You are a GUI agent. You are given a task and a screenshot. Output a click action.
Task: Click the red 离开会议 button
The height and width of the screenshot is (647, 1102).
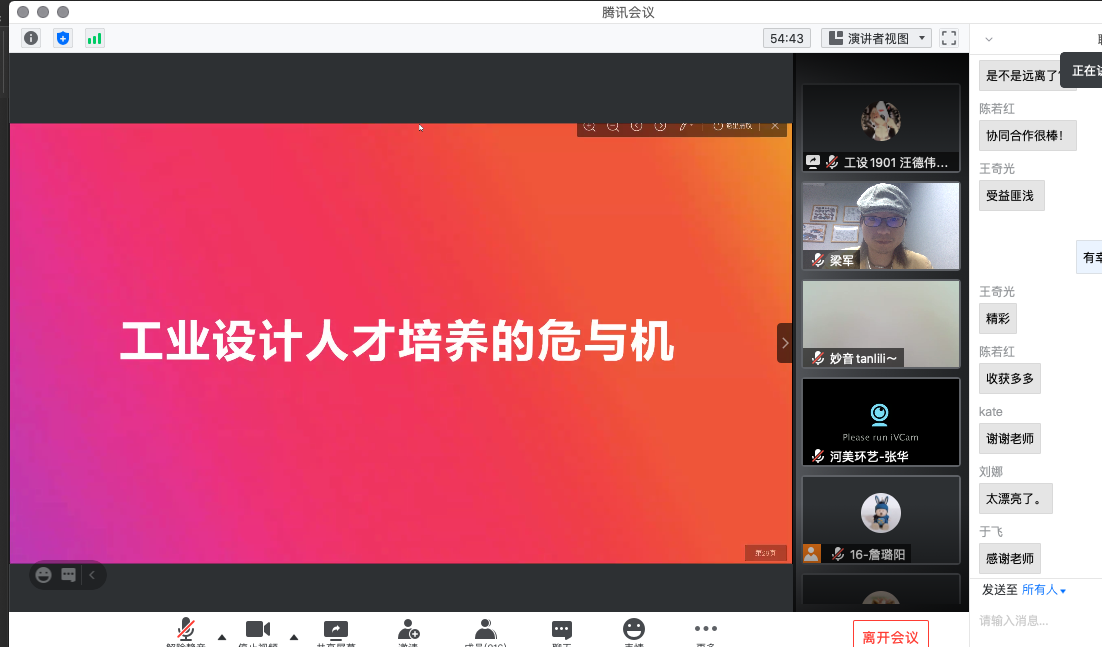[890, 637]
